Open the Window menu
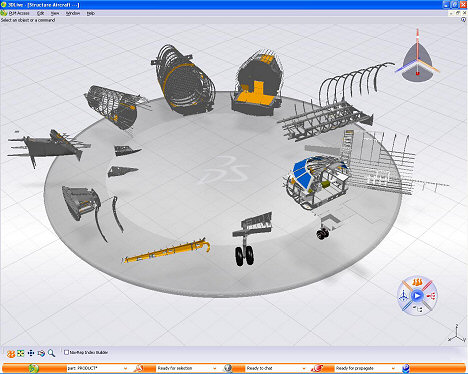 tap(73, 13)
